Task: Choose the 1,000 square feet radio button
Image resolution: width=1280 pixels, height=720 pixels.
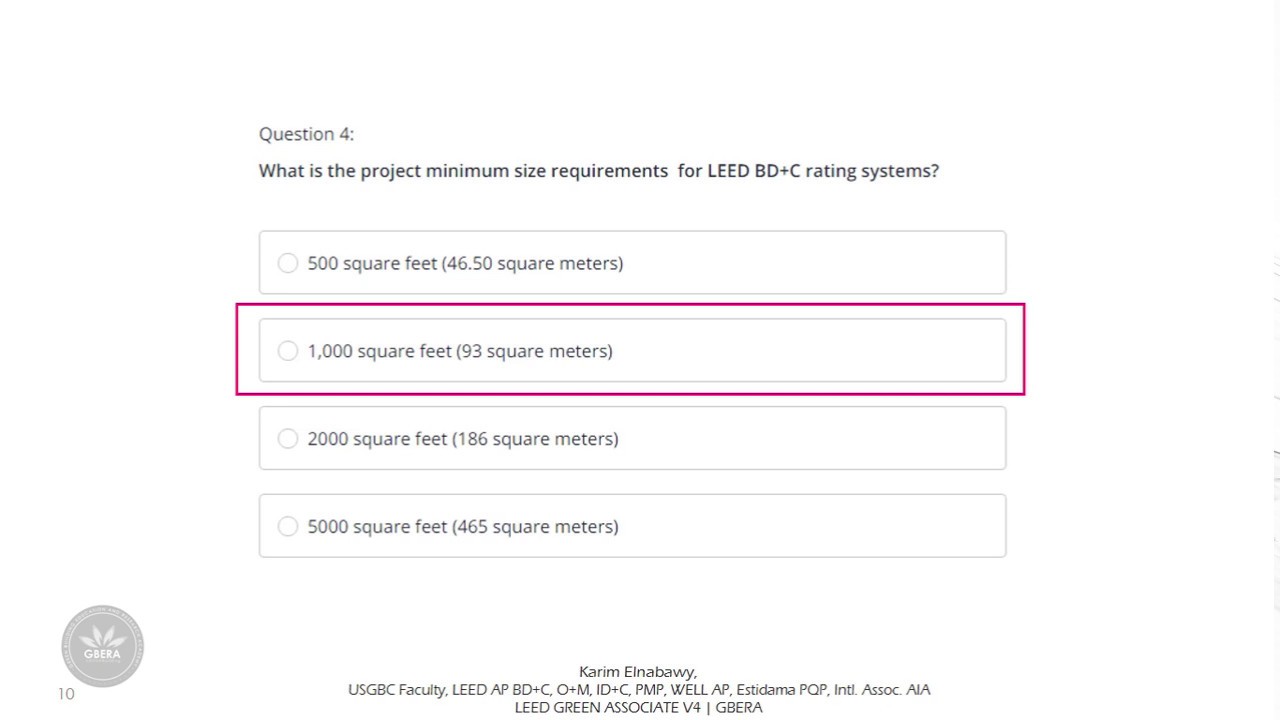Action: pos(288,351)
